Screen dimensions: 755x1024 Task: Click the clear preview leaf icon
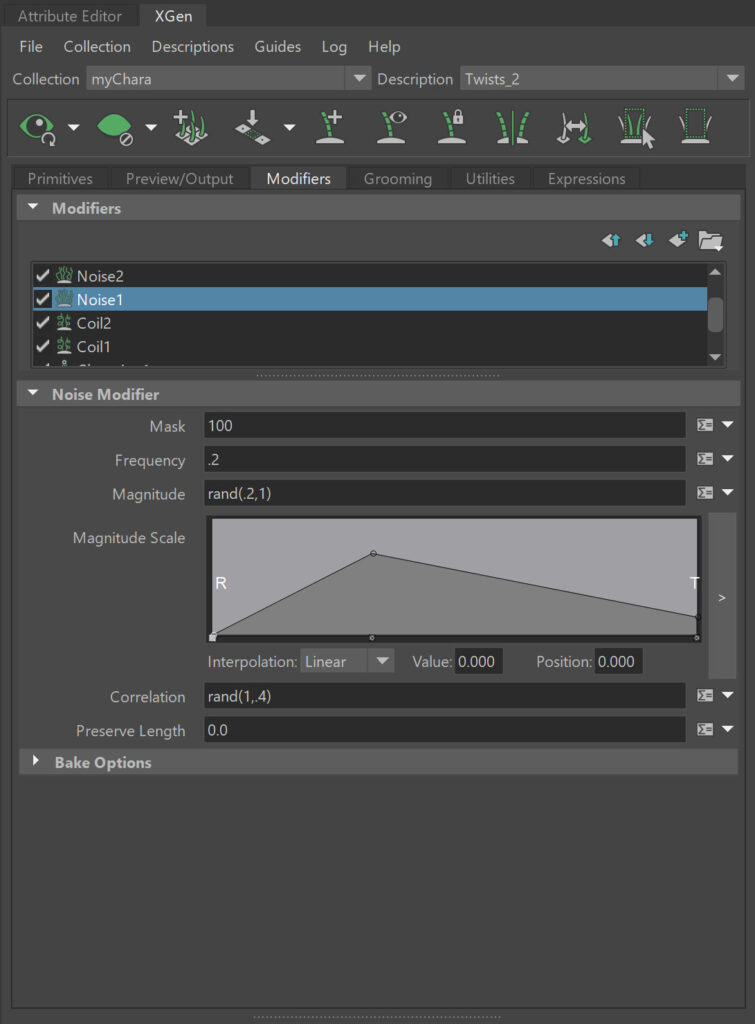pos(115,128)
